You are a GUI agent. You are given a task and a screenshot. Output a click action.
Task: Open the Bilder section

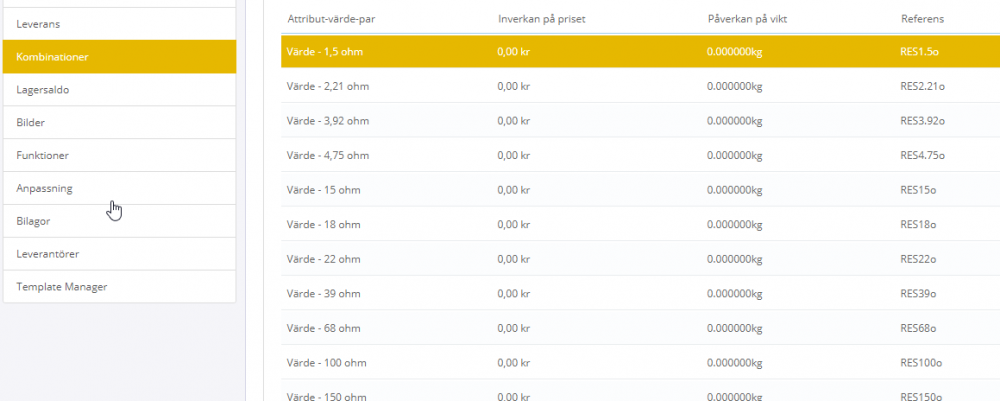[118, 123]
